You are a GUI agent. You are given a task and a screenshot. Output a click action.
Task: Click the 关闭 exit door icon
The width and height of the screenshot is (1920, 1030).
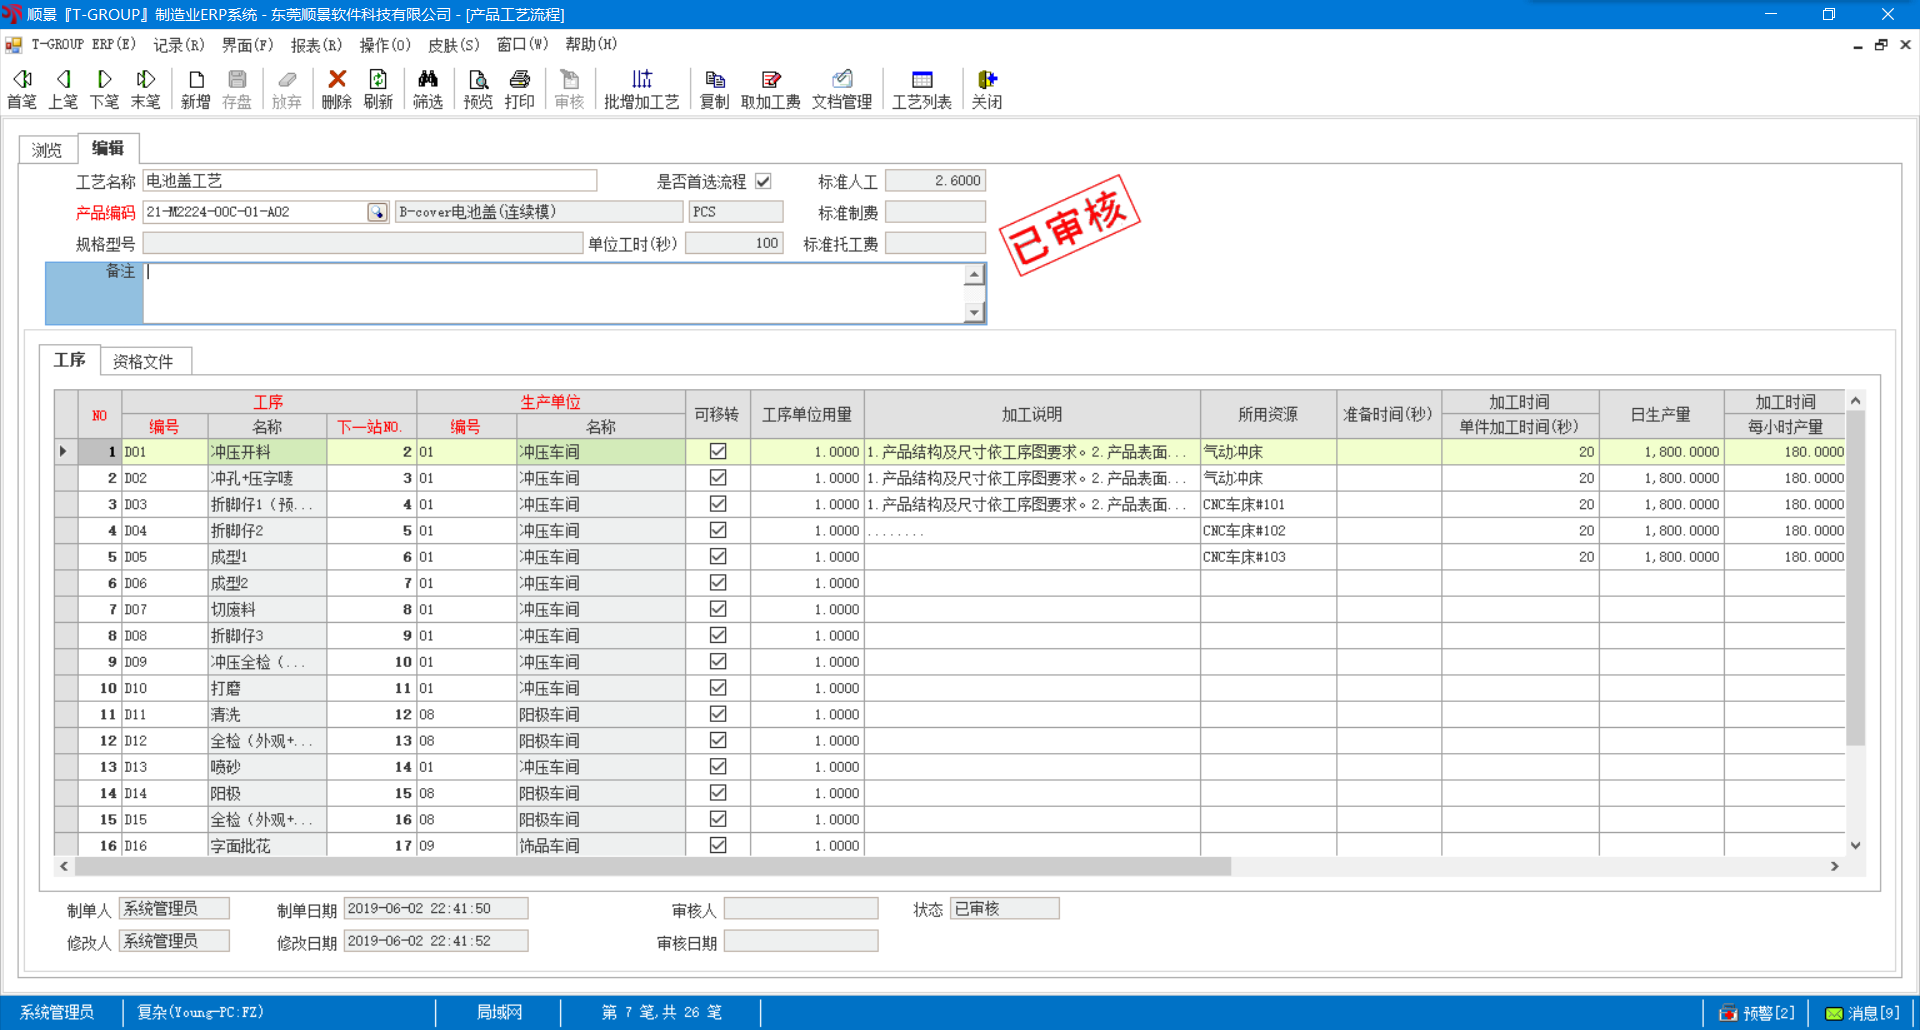pyautogui.click(x=986, y=88)
